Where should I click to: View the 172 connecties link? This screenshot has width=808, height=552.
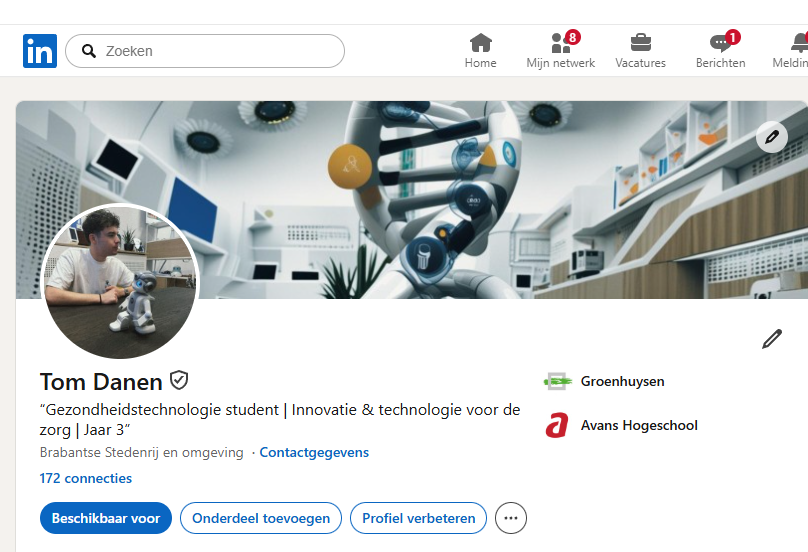(x=86, y=478)
